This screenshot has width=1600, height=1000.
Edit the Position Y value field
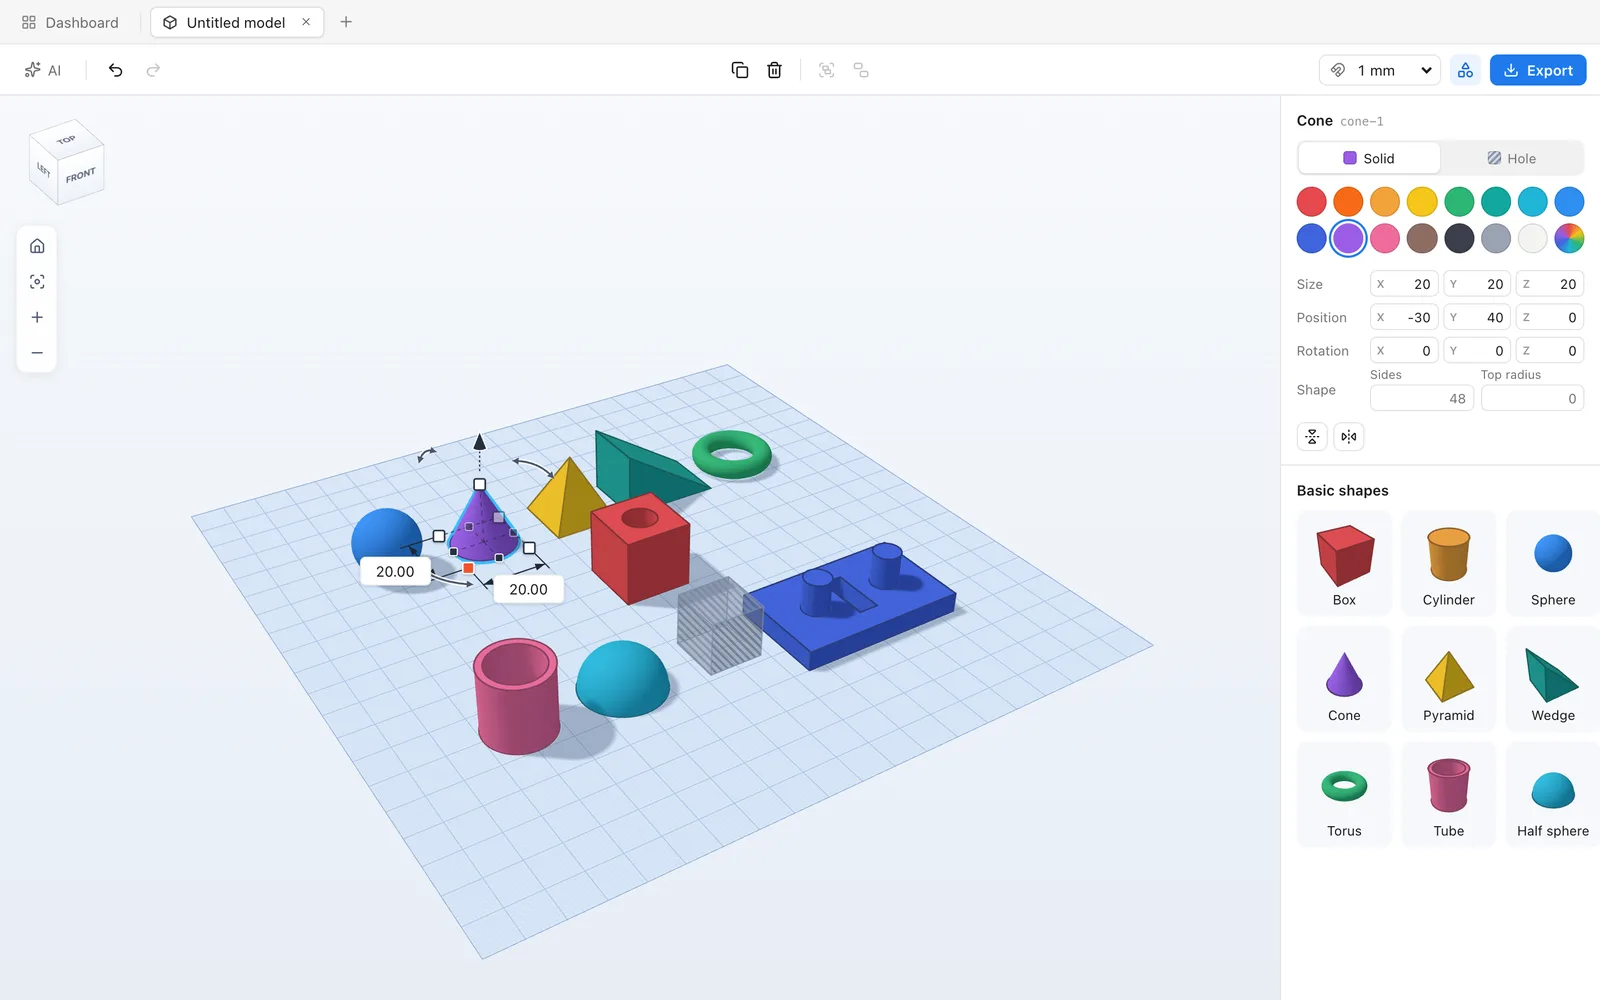pyautogui.click(x=1477, y=317)
